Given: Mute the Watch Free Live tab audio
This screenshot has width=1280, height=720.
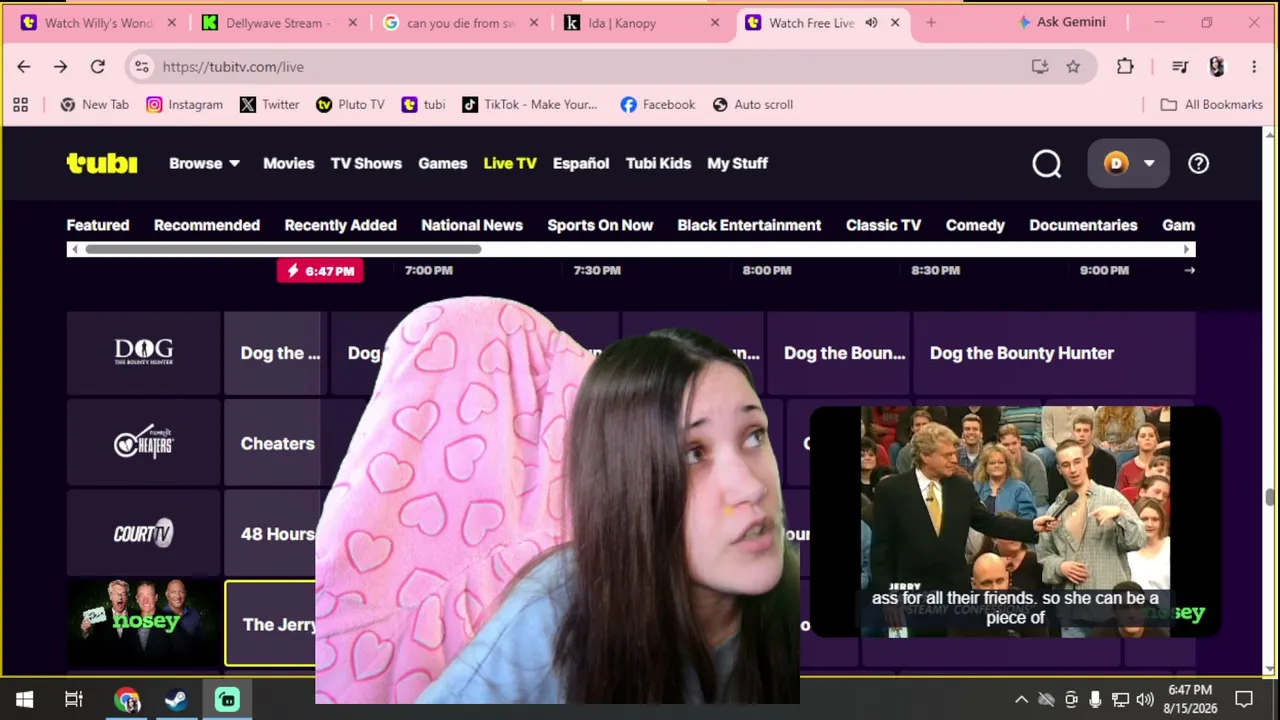Looking at the screenshot, I should [x=871, y=23].
